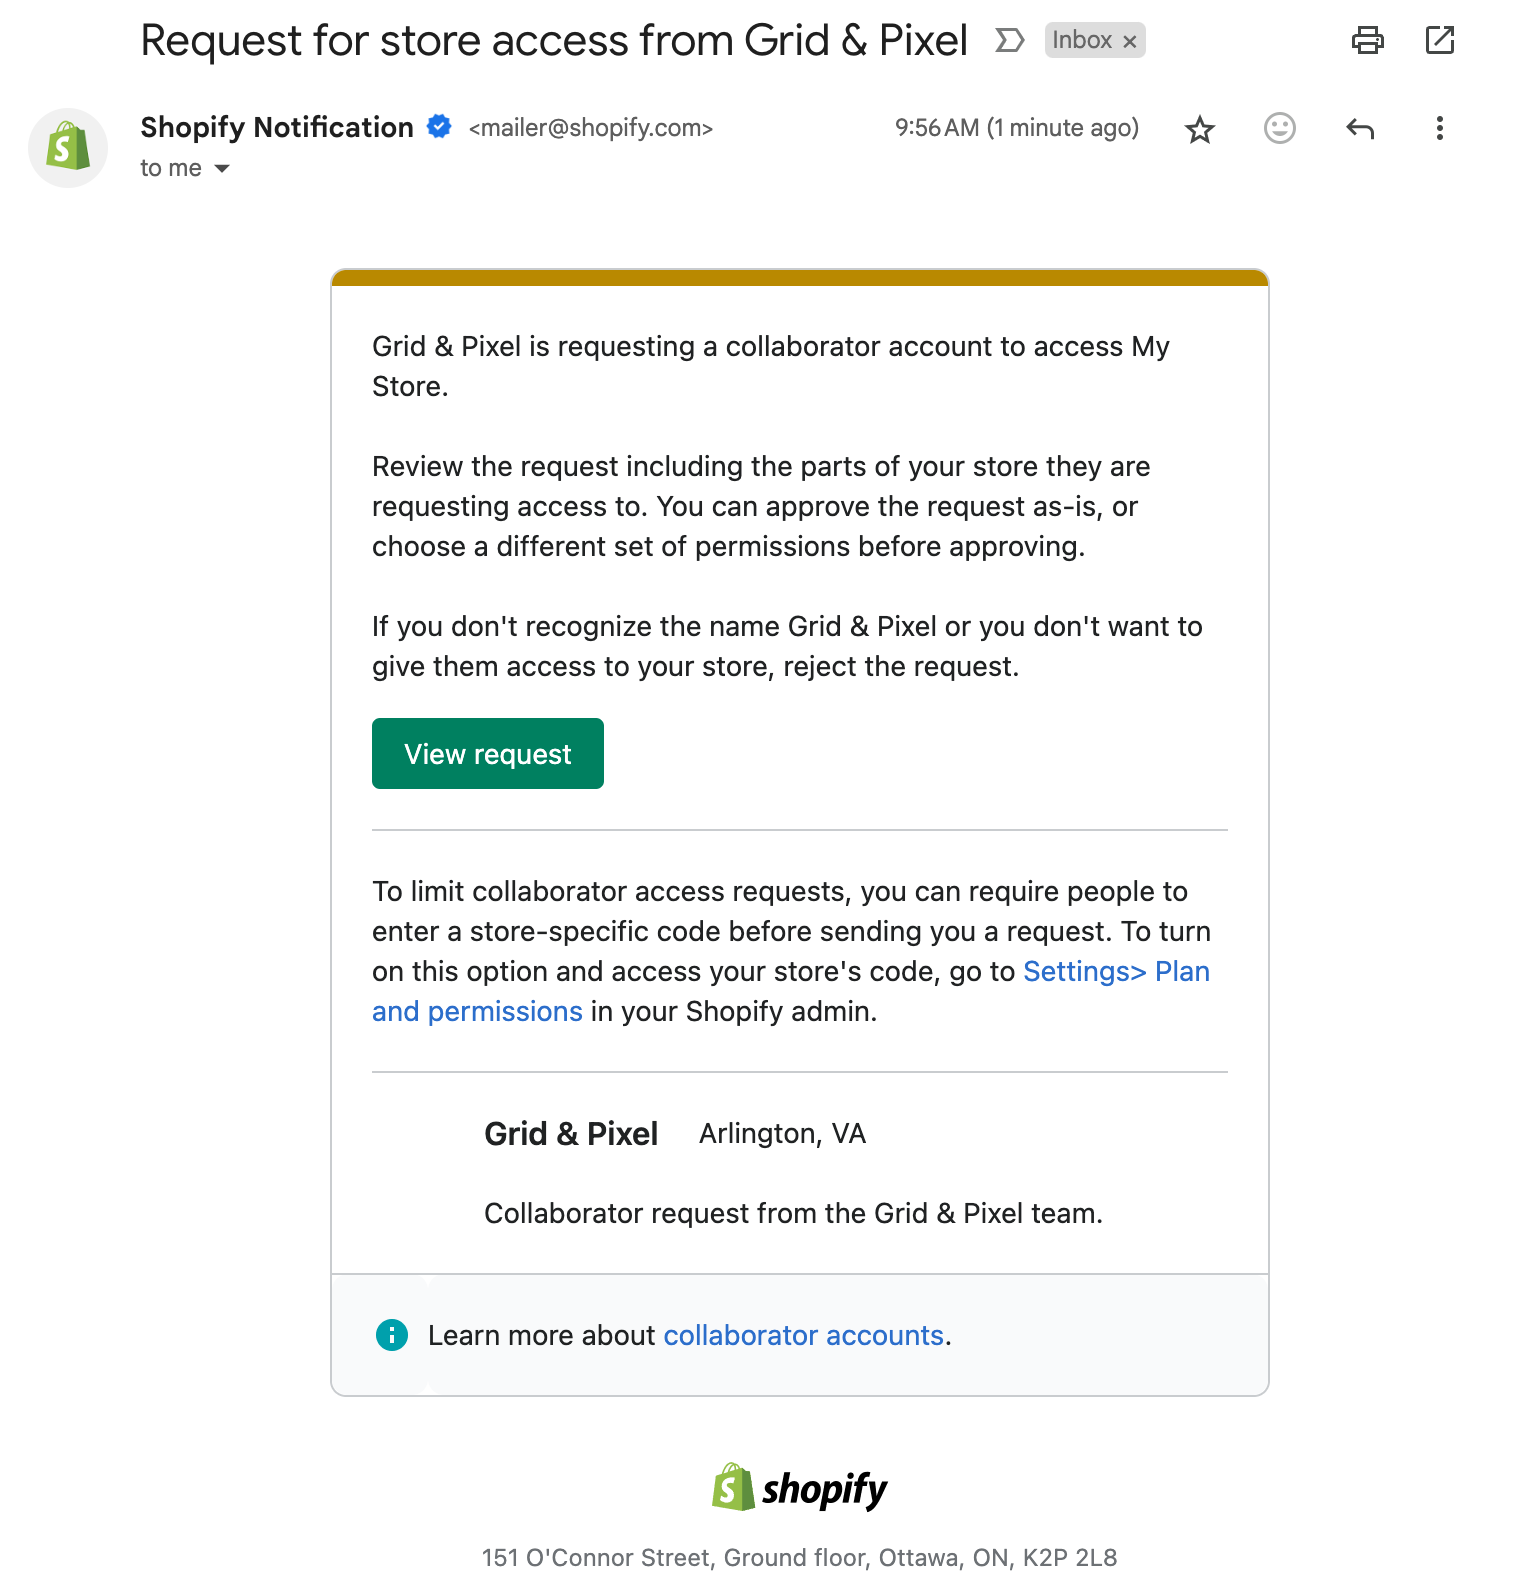This screenshot has height=1596, width=1518.
Task: Open the three-dot more options menu
Action: coord(1439,128)
